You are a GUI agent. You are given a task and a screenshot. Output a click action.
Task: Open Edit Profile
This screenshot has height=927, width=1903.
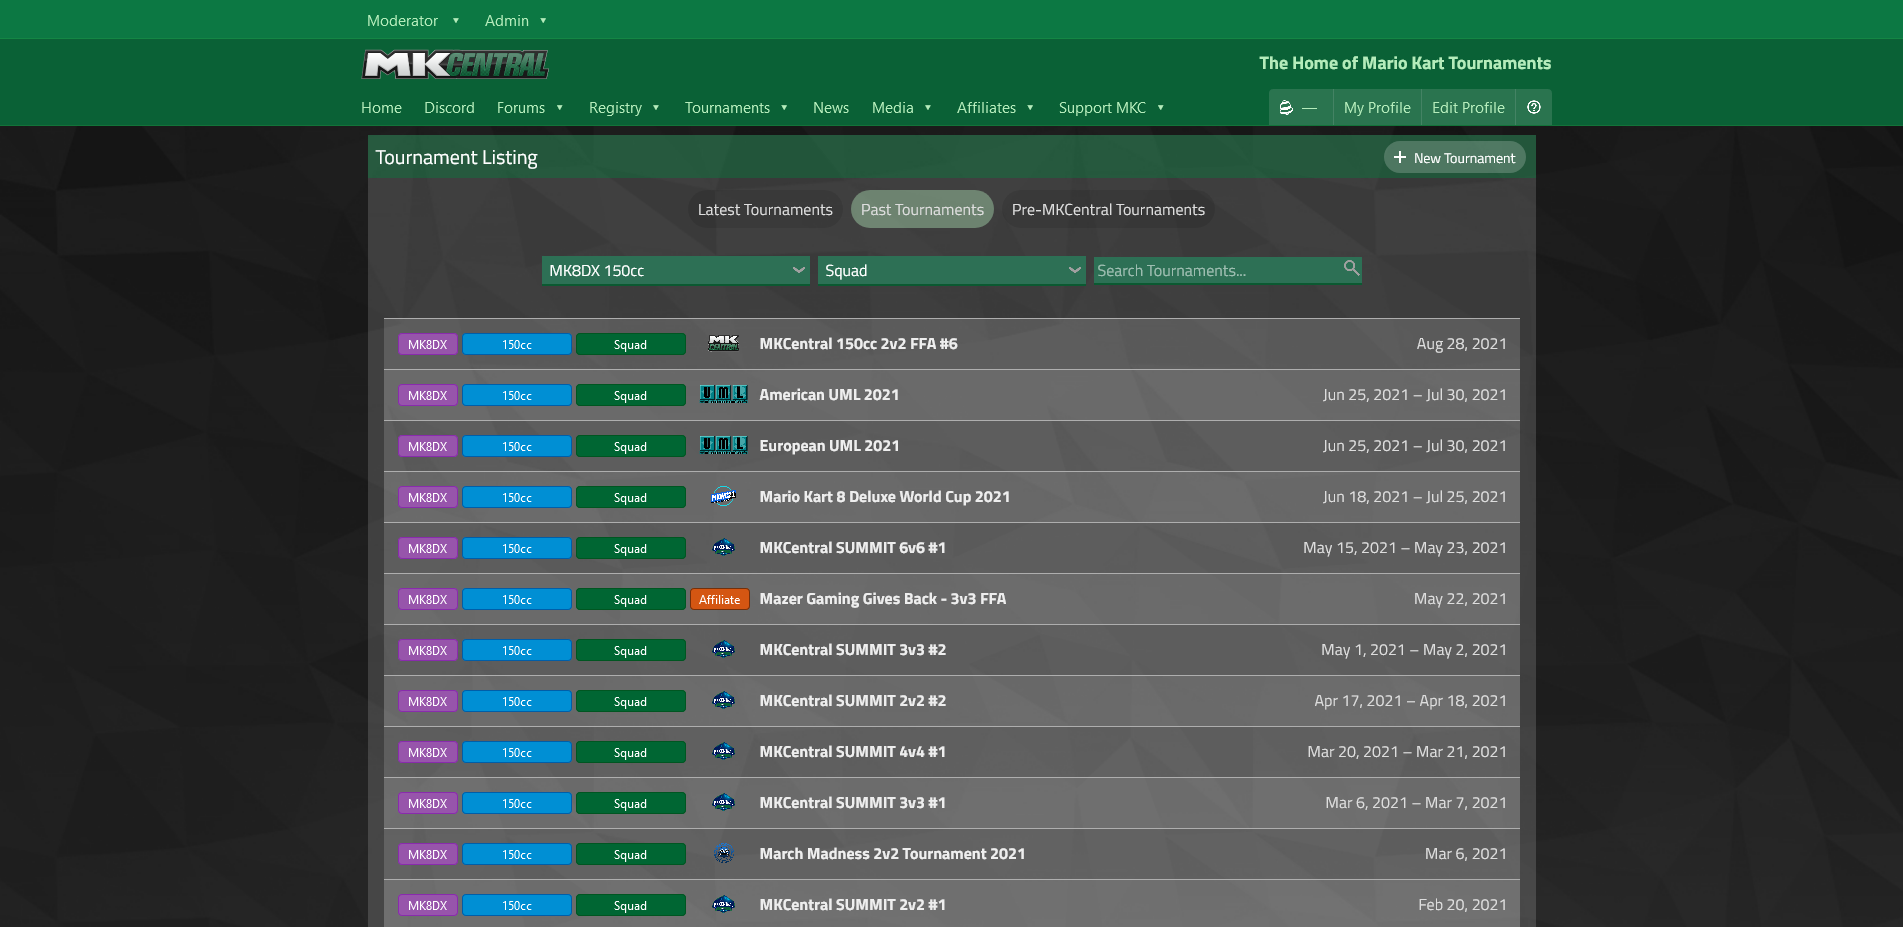click(1468, 107)
